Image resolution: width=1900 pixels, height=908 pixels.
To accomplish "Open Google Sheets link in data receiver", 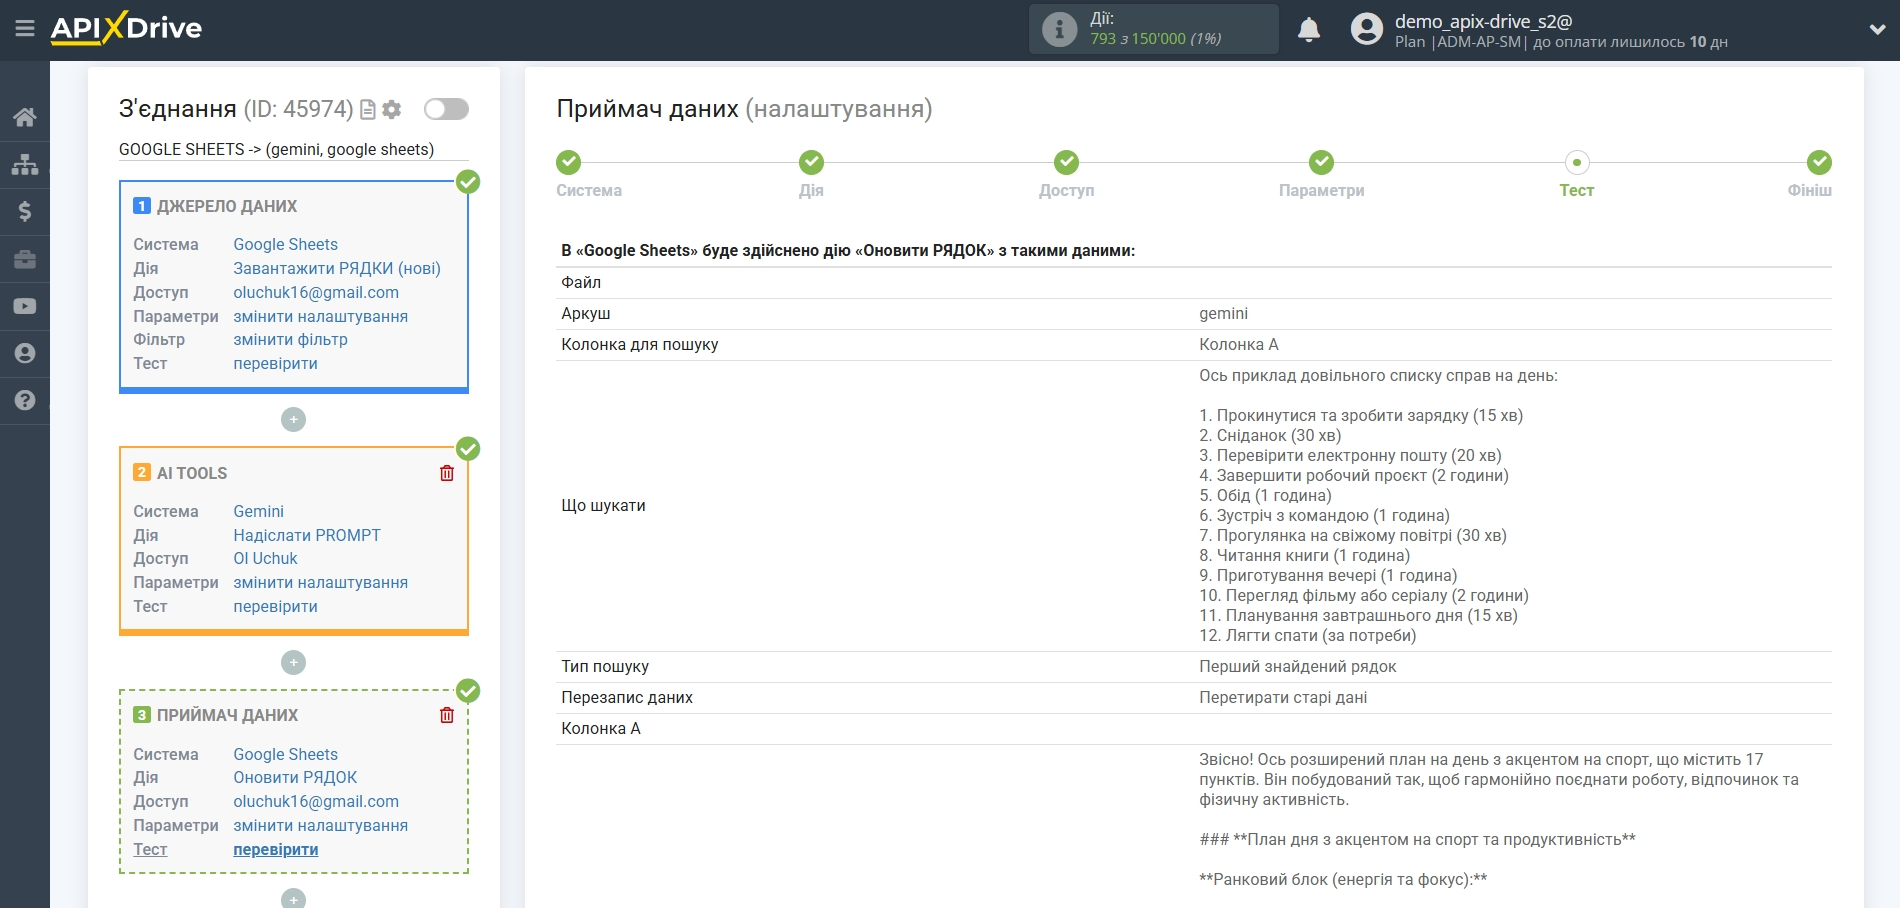I will [x=285, y=754].
